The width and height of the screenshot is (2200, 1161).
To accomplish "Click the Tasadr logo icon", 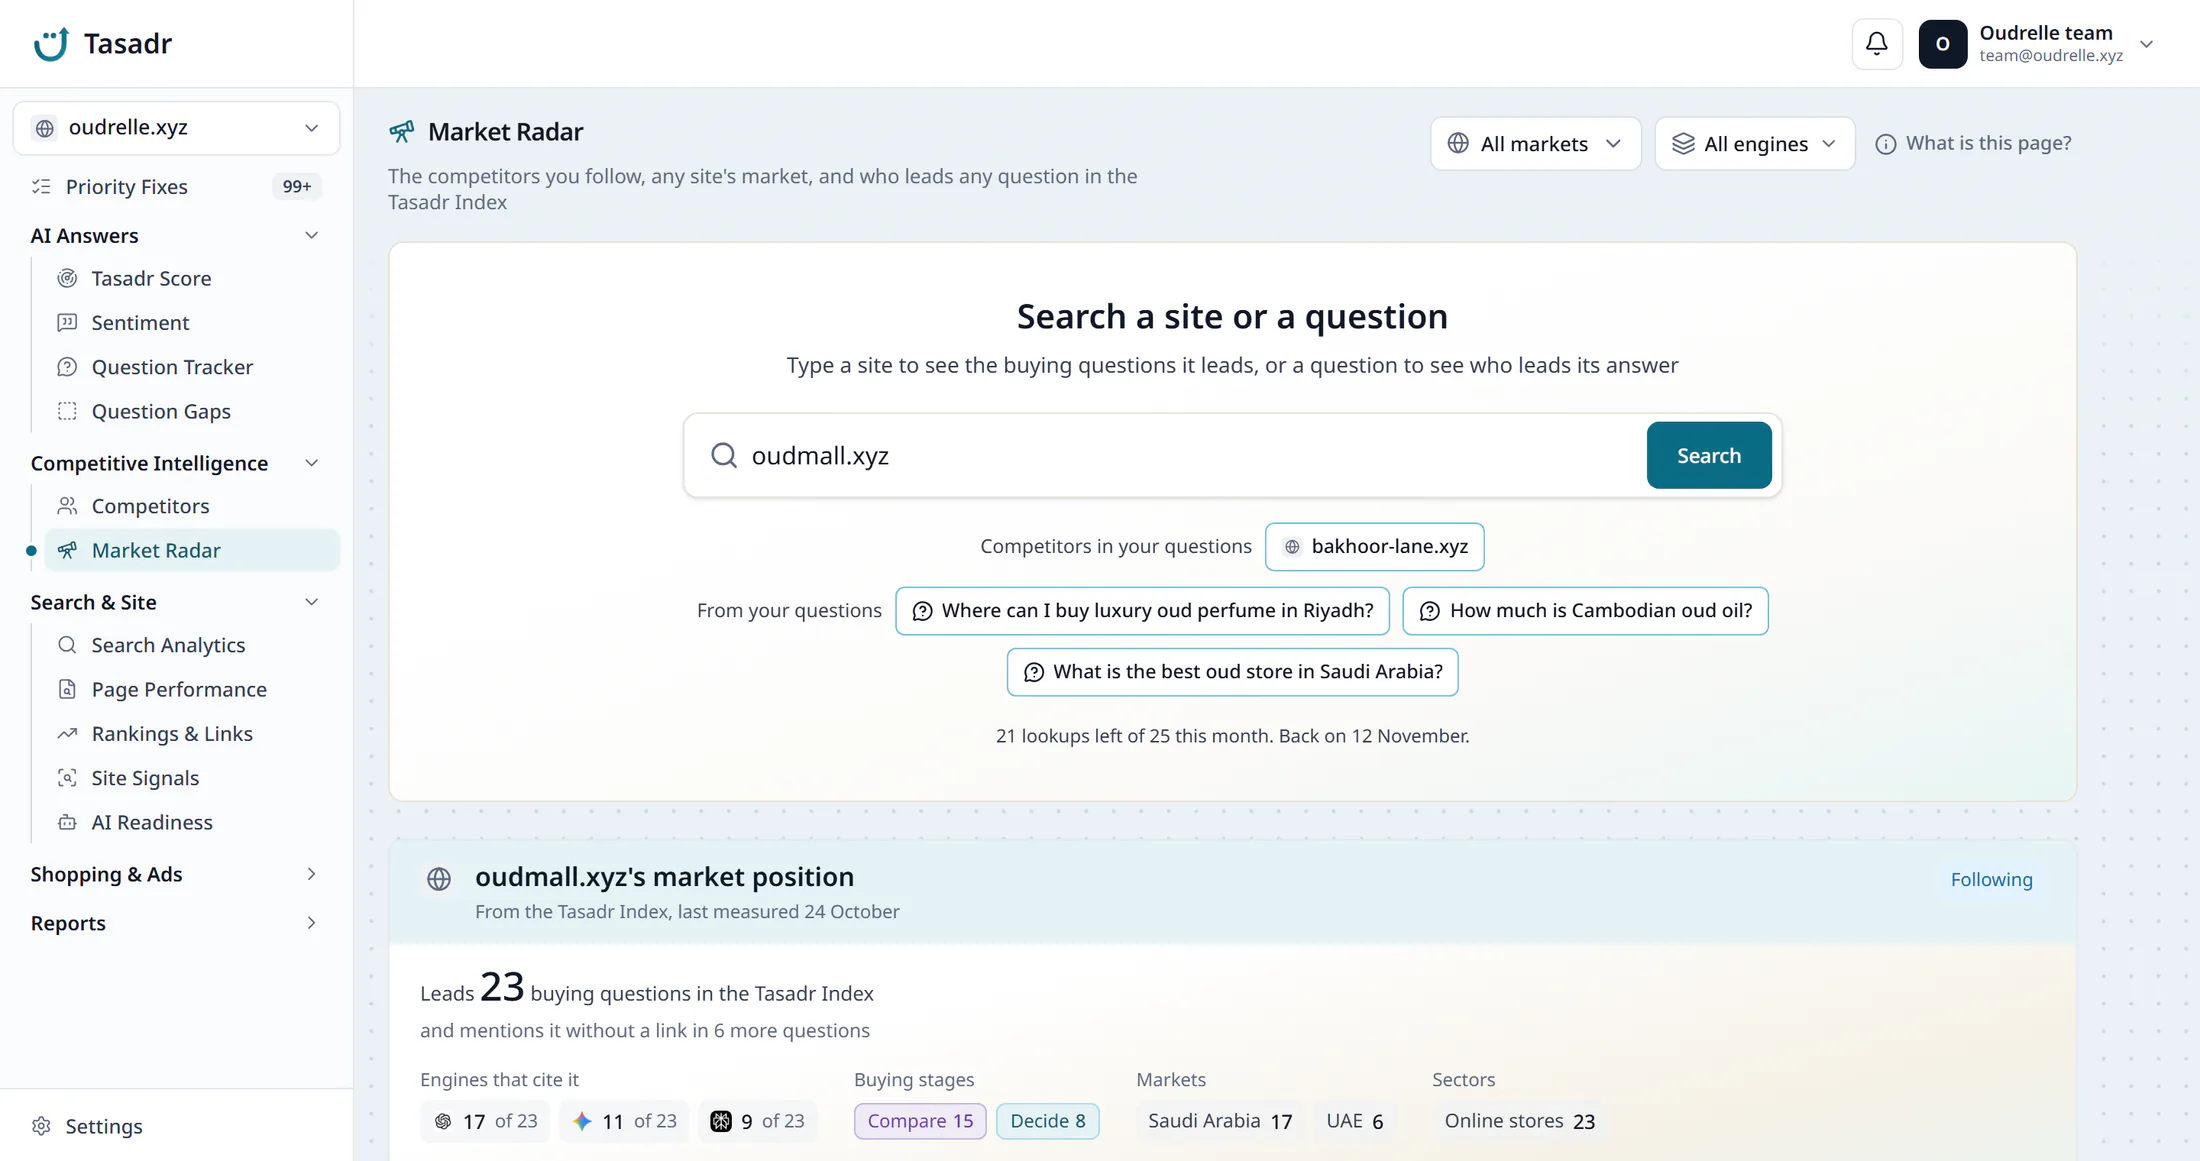I will point(51,44).
